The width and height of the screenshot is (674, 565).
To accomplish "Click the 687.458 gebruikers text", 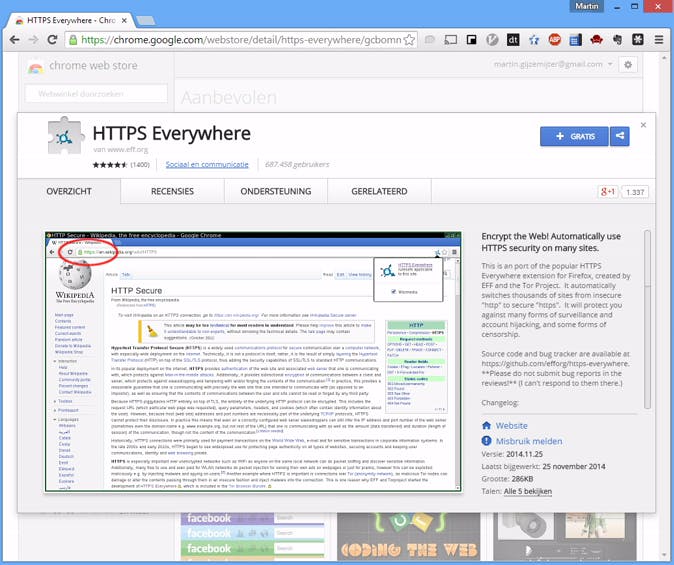I will (x=297, y=164).
